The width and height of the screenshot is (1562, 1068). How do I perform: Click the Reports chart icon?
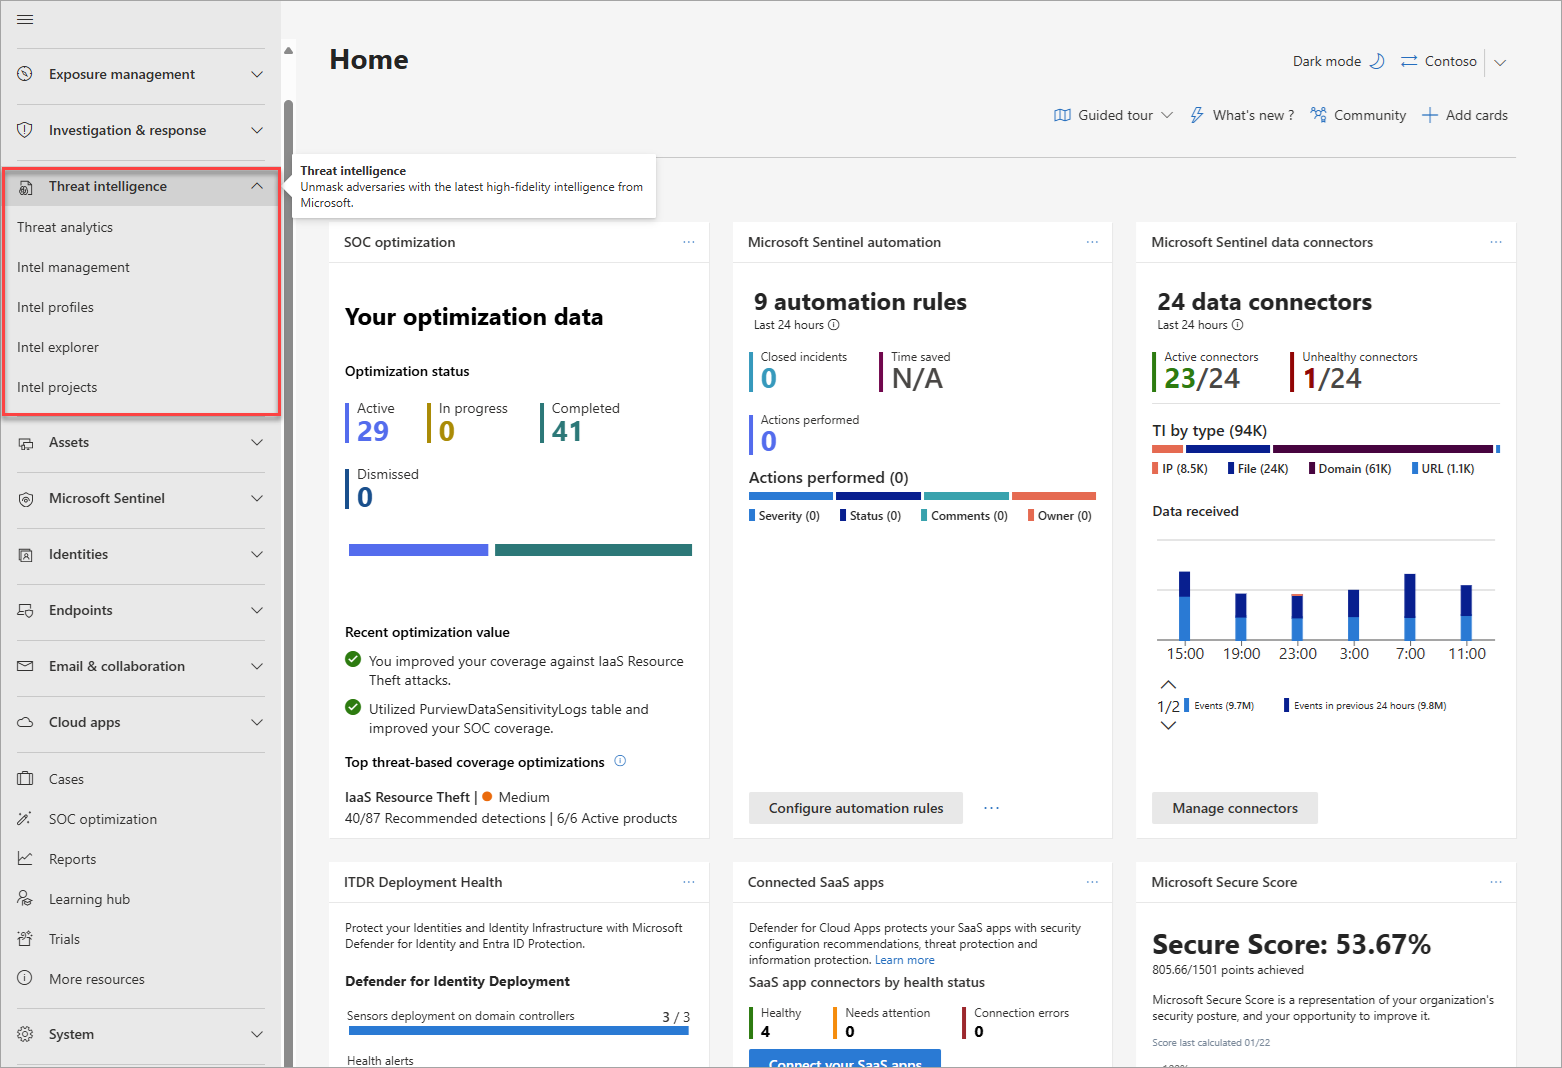click(25, 859)
